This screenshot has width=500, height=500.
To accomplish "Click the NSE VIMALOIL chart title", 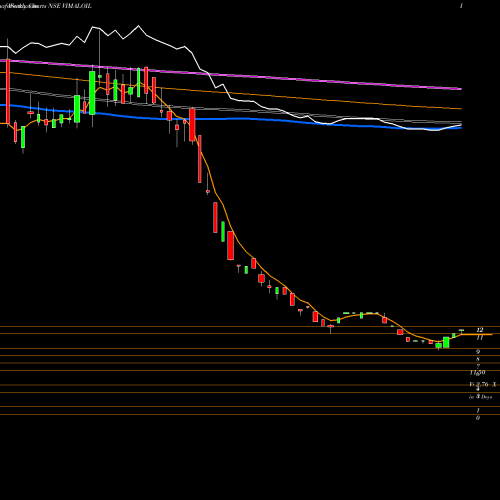I will 70,6.
